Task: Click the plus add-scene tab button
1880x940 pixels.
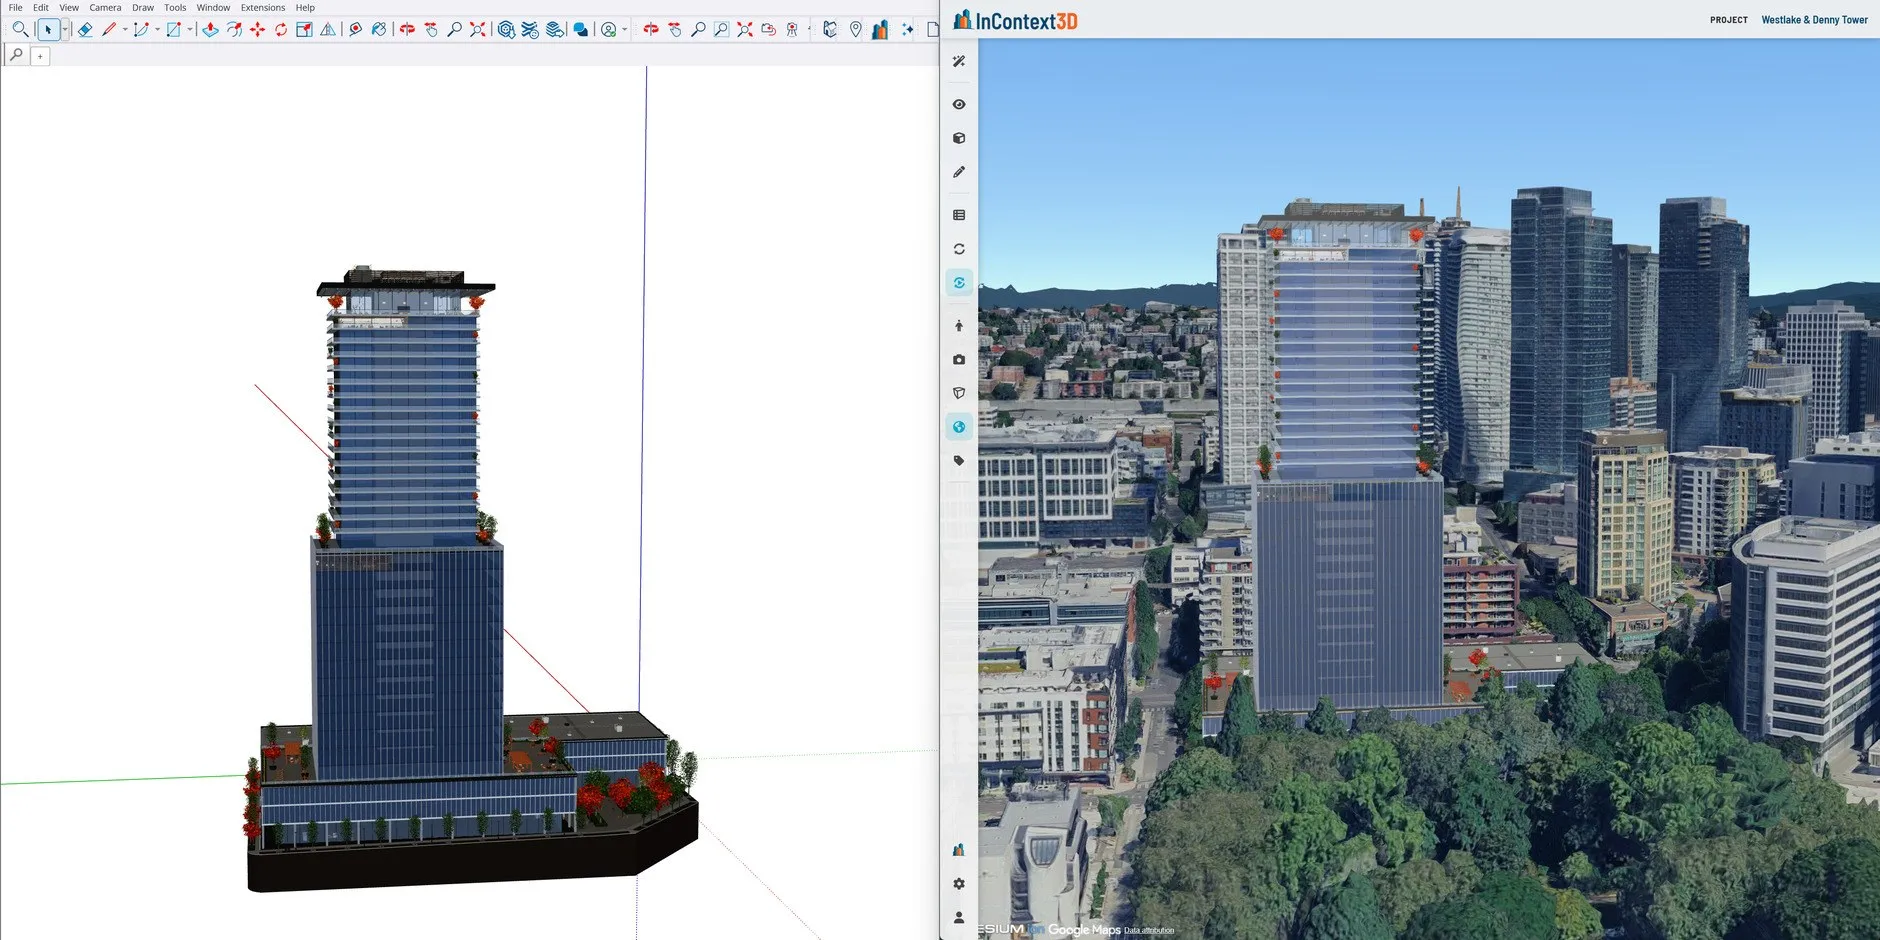Action: (x=40, y=56)
